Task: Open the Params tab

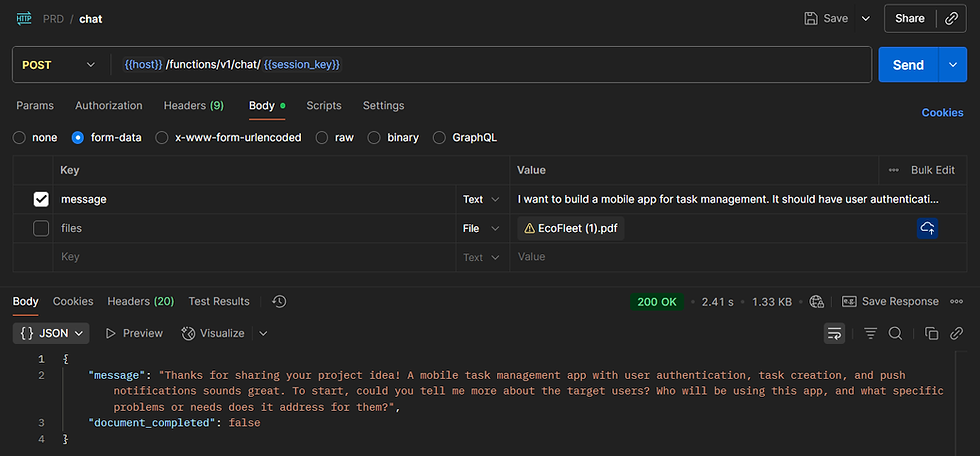Action: click(35, 106)
